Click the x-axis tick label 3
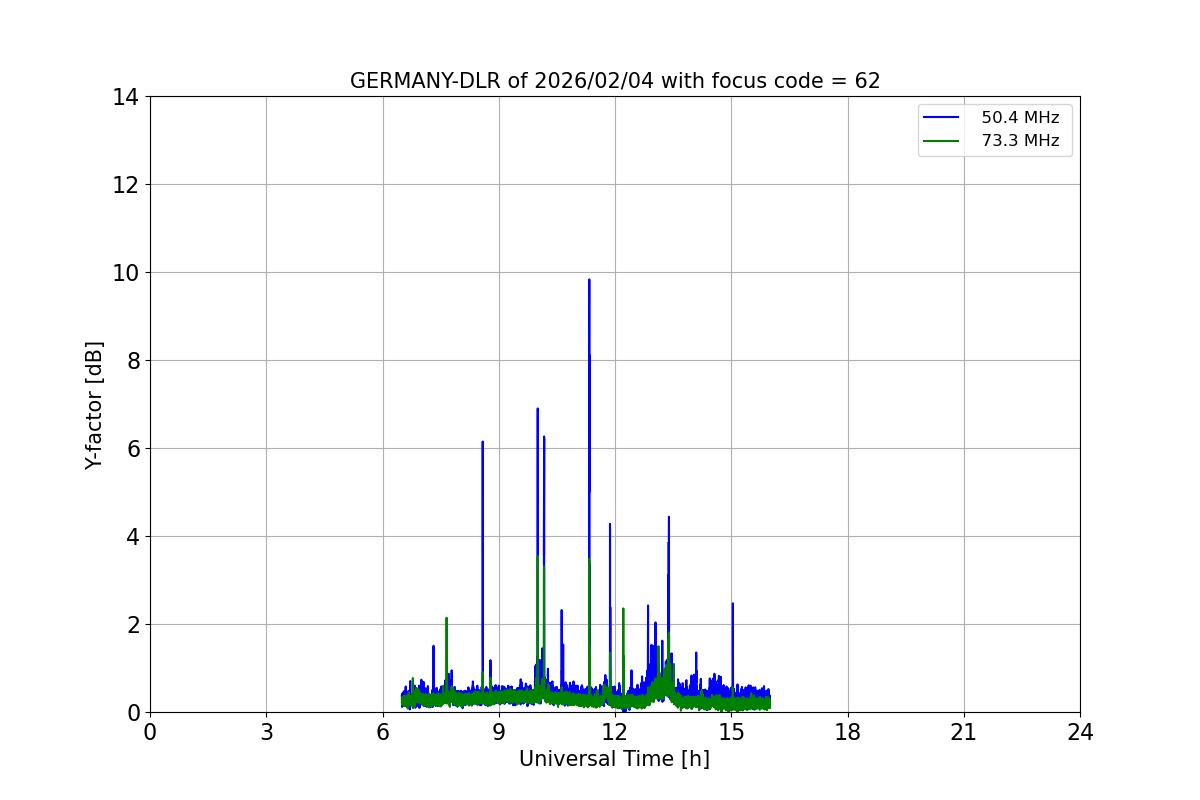1200x800 pixels. (x=266, y=732)
